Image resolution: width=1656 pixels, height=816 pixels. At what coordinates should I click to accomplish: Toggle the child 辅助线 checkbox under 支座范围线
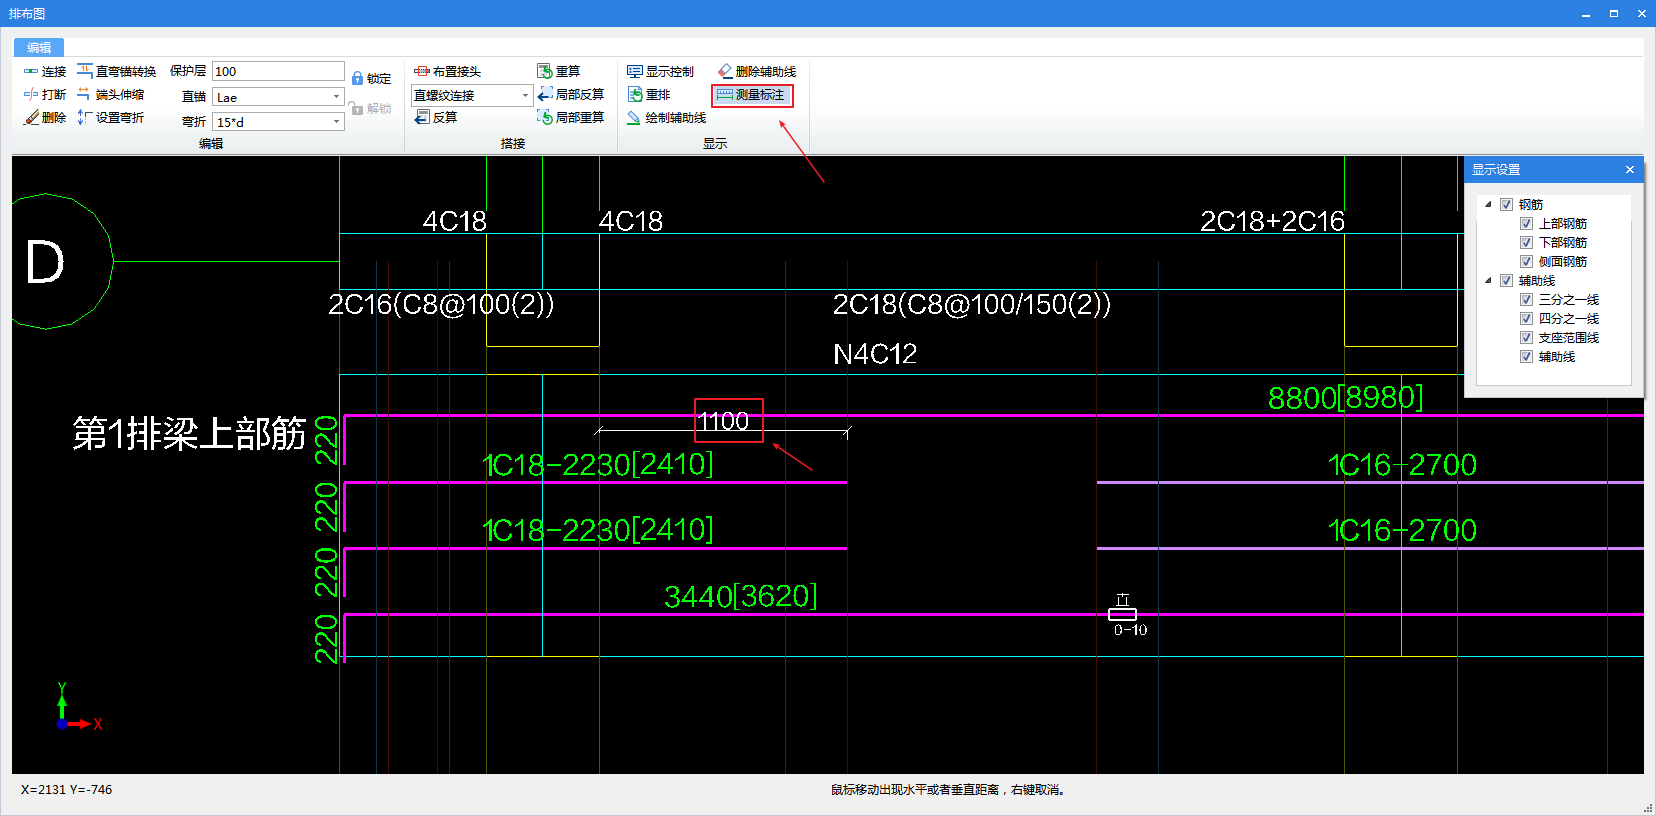[1526, 357]
